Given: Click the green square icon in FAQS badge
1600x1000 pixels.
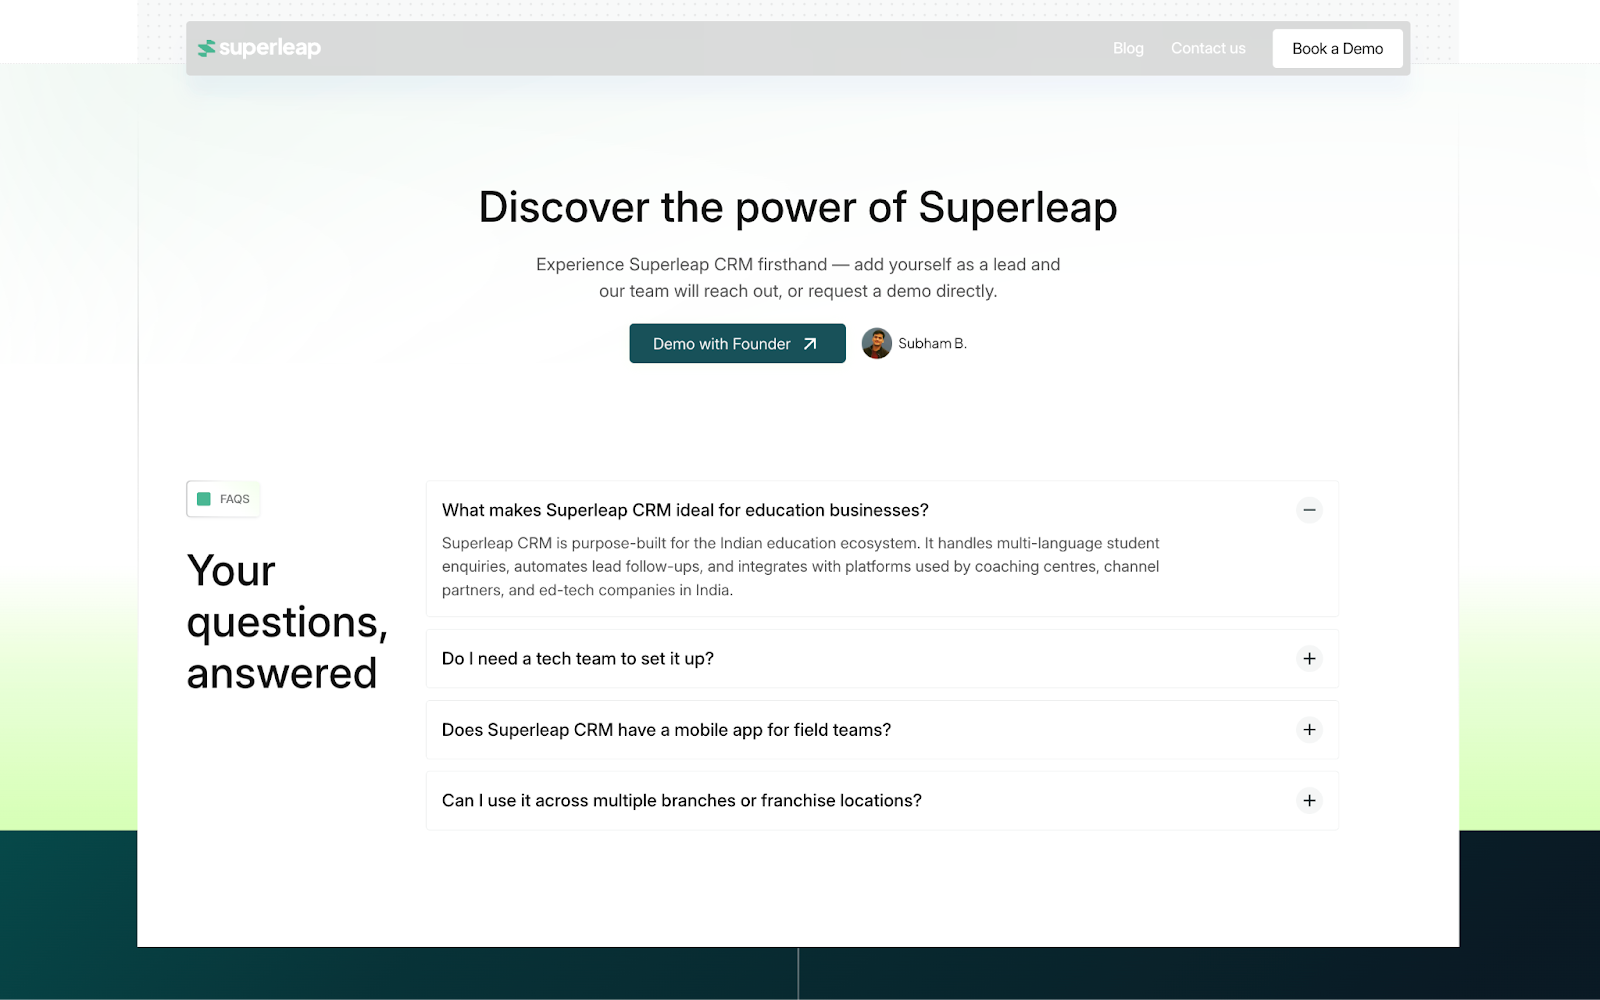Looking at the screenshot, I should 204,499.
